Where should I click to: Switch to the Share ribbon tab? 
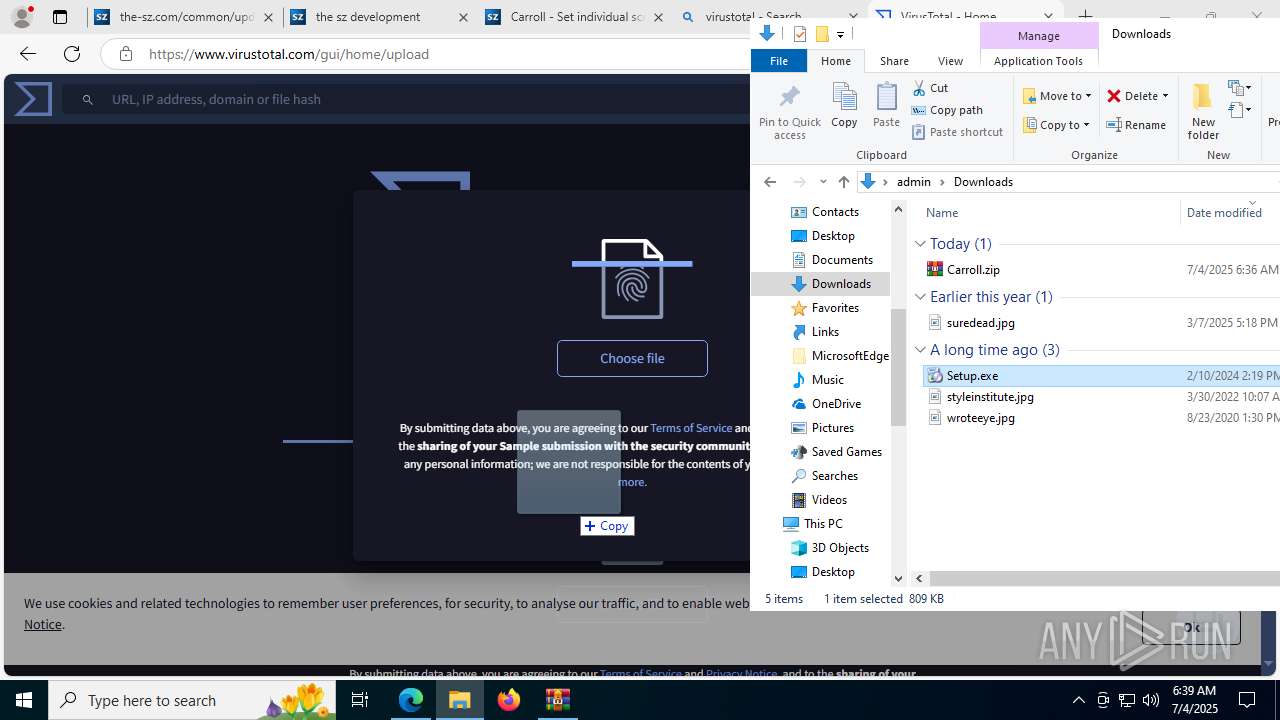point(894,61)
